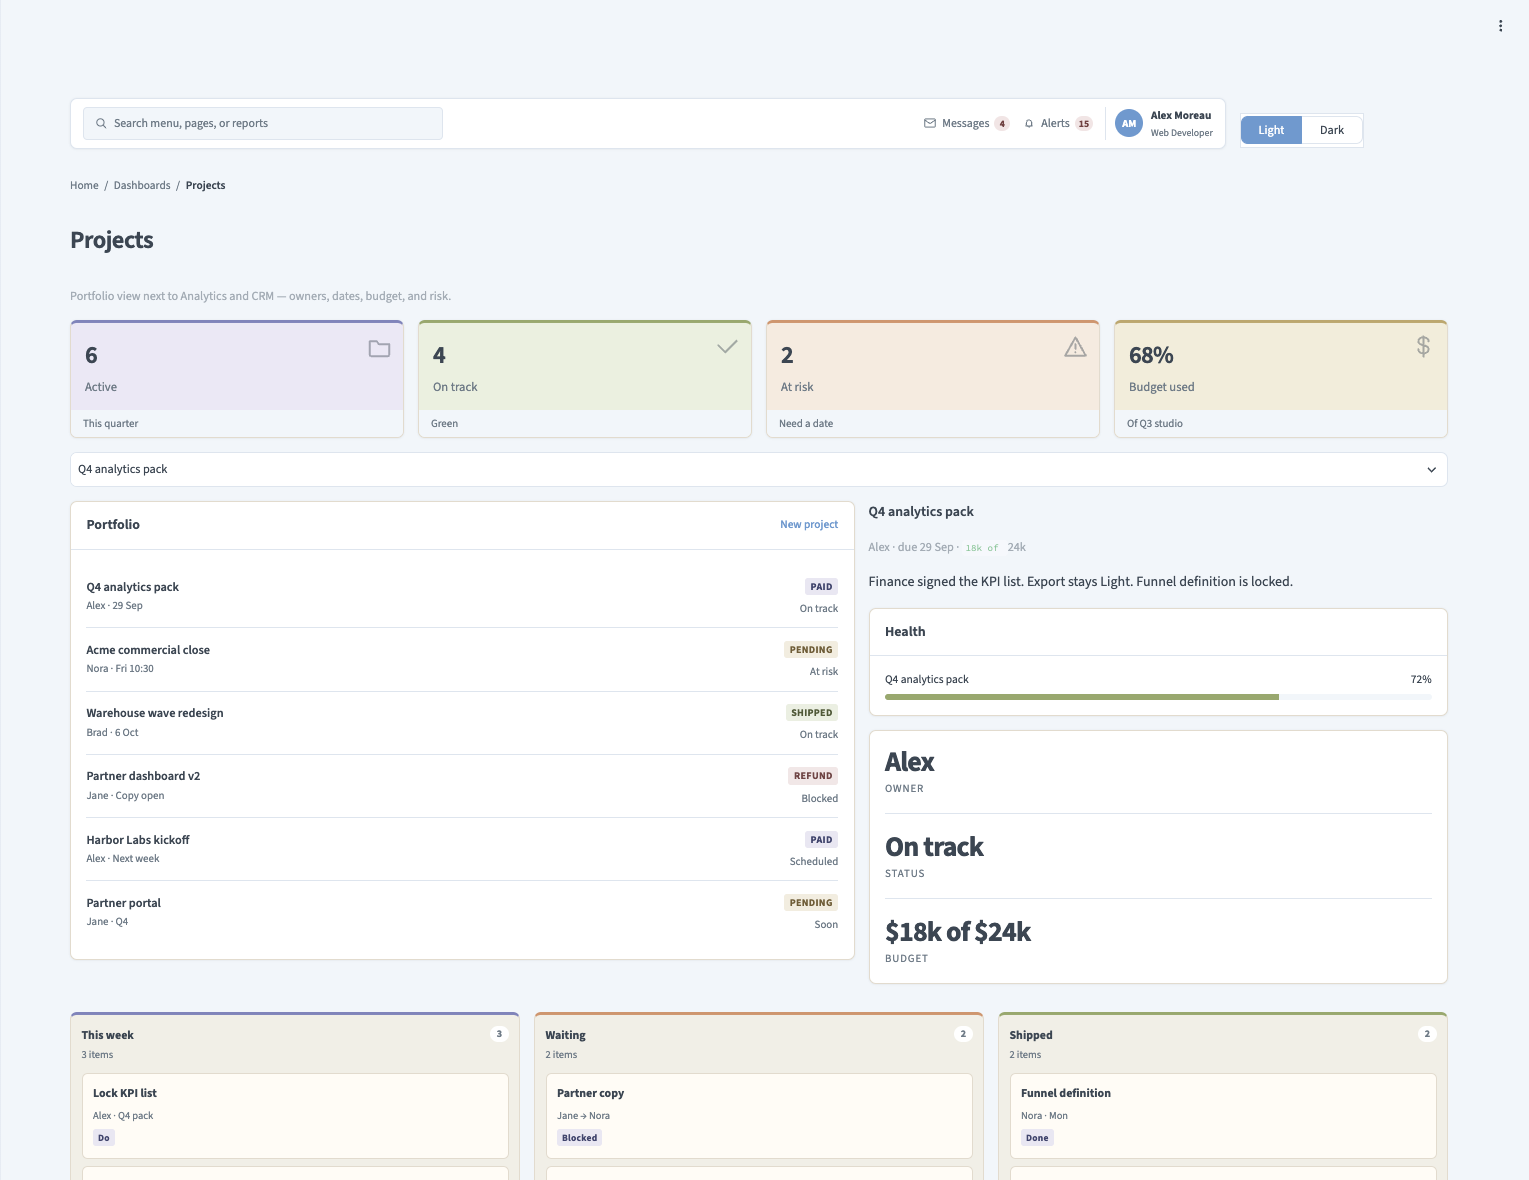The image size is (1529, 1180).
Task: Focus the search menu, pages, or reports field
Action: 263,124
